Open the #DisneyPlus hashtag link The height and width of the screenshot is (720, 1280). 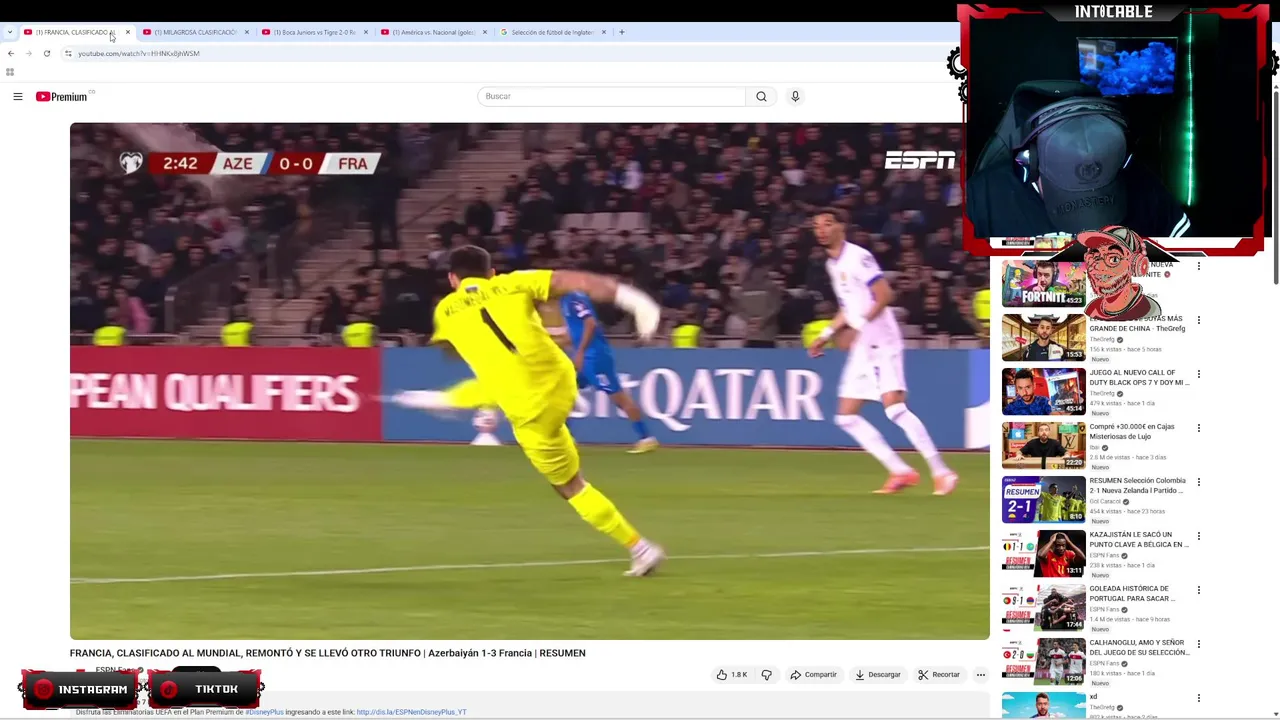[x=264, y=712]
